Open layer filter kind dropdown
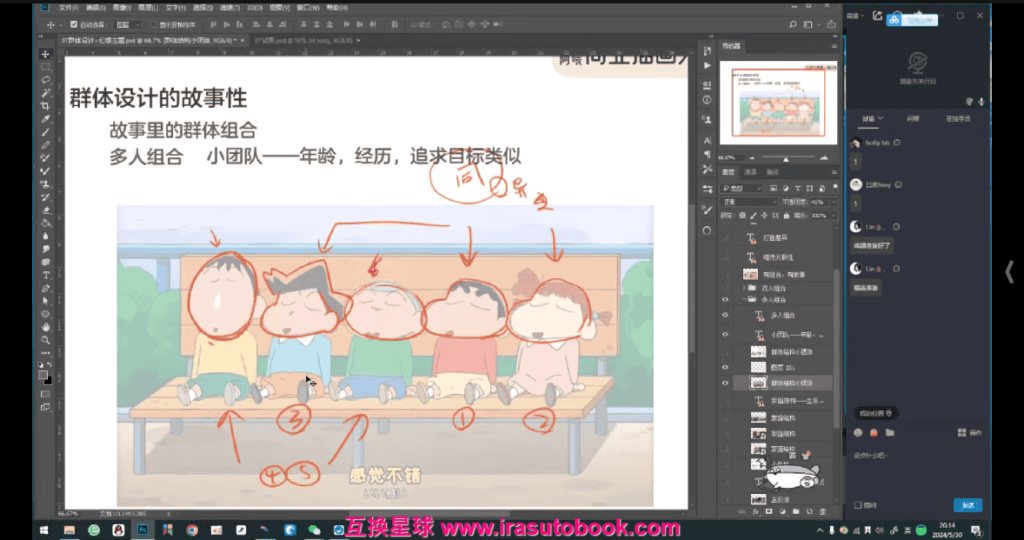The image size is (1024, 540). (x=741, y=188)
